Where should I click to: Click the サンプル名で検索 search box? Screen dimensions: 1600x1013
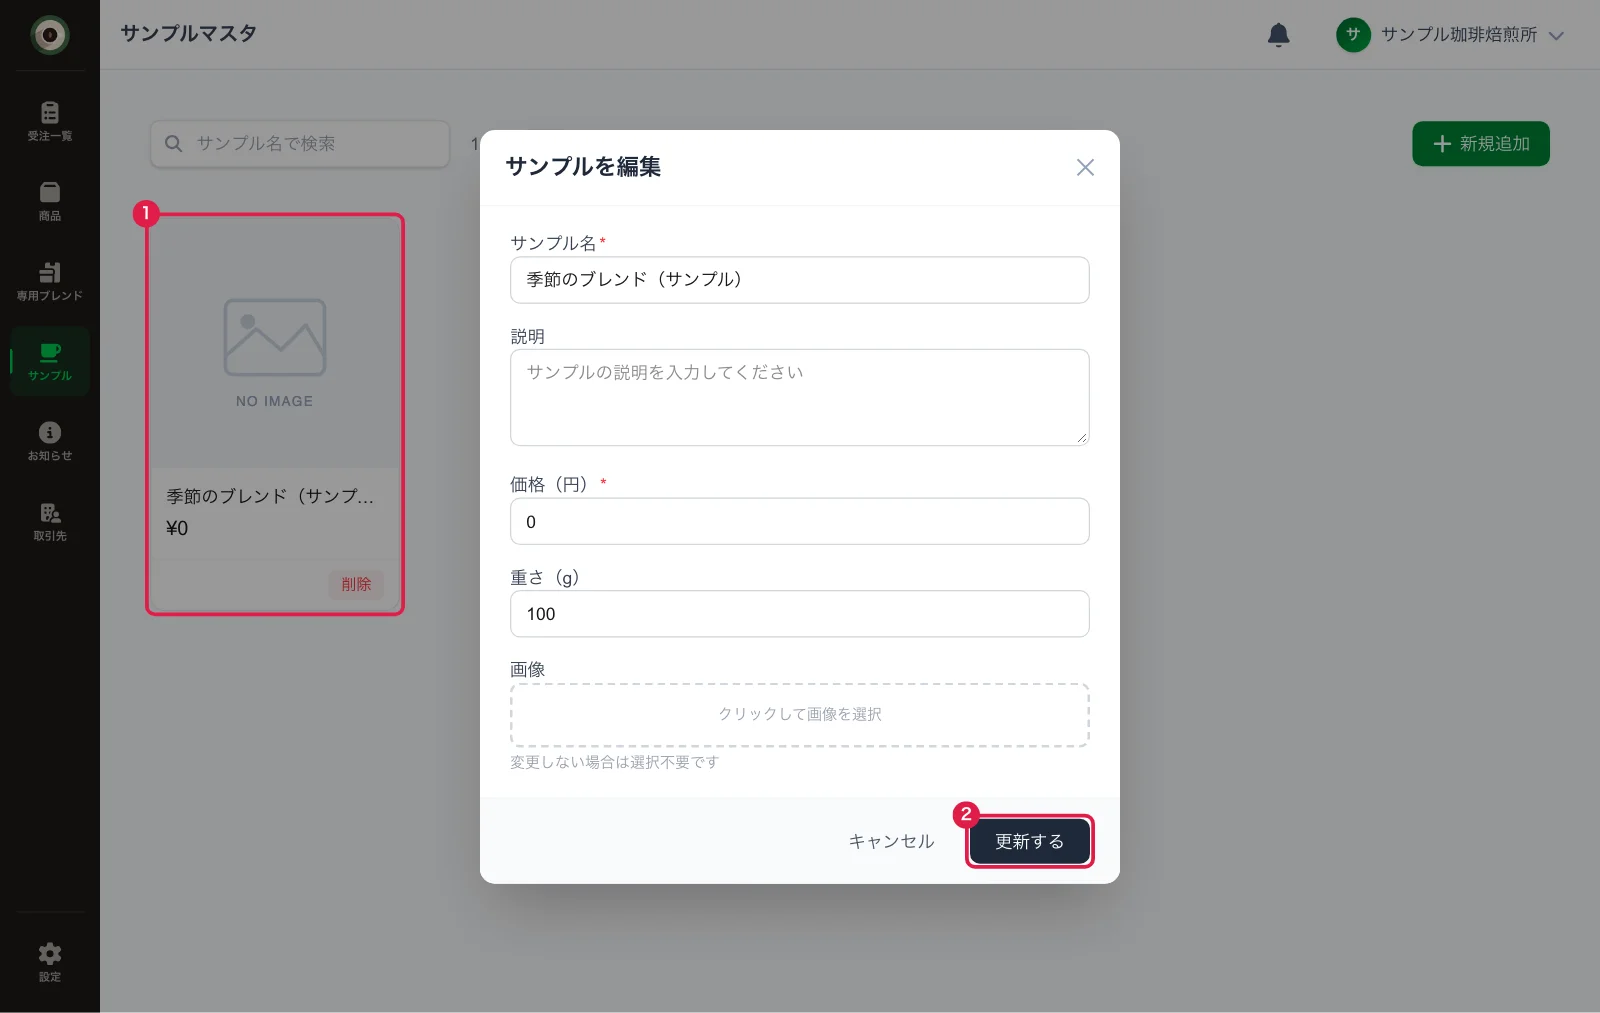tap(300, 144)
